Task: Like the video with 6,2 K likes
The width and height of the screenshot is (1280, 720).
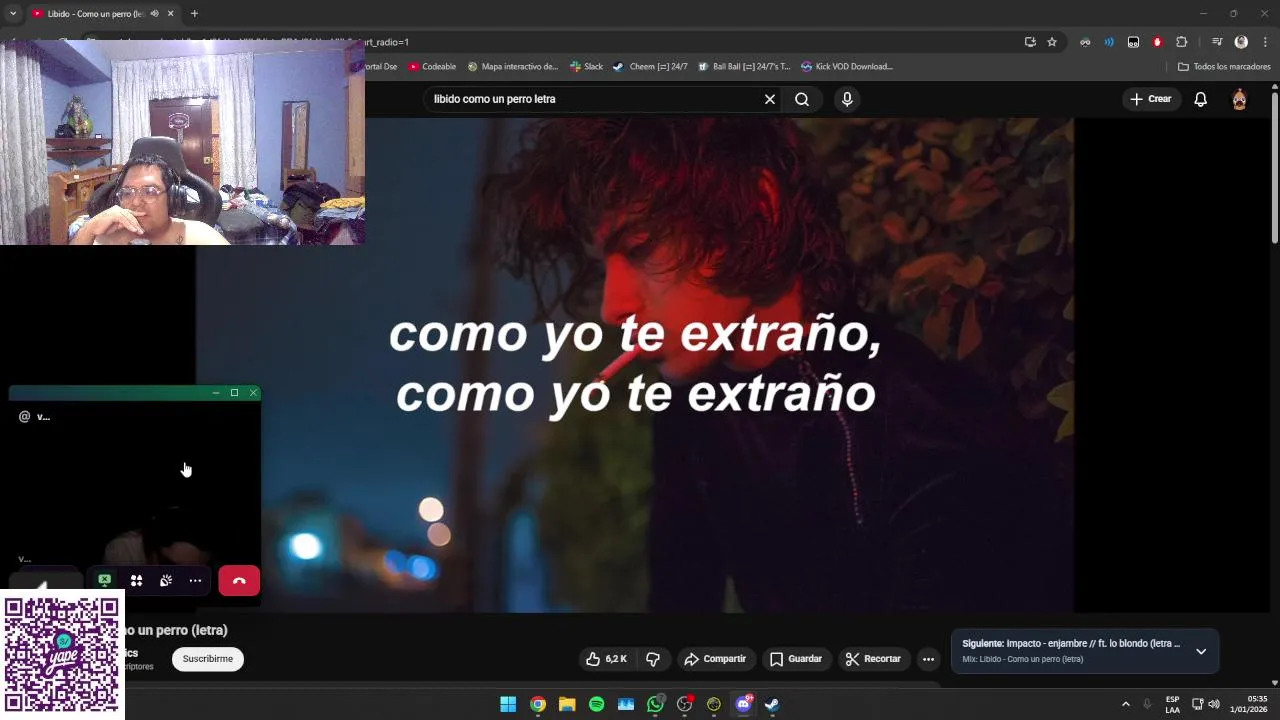Action: 607,659
